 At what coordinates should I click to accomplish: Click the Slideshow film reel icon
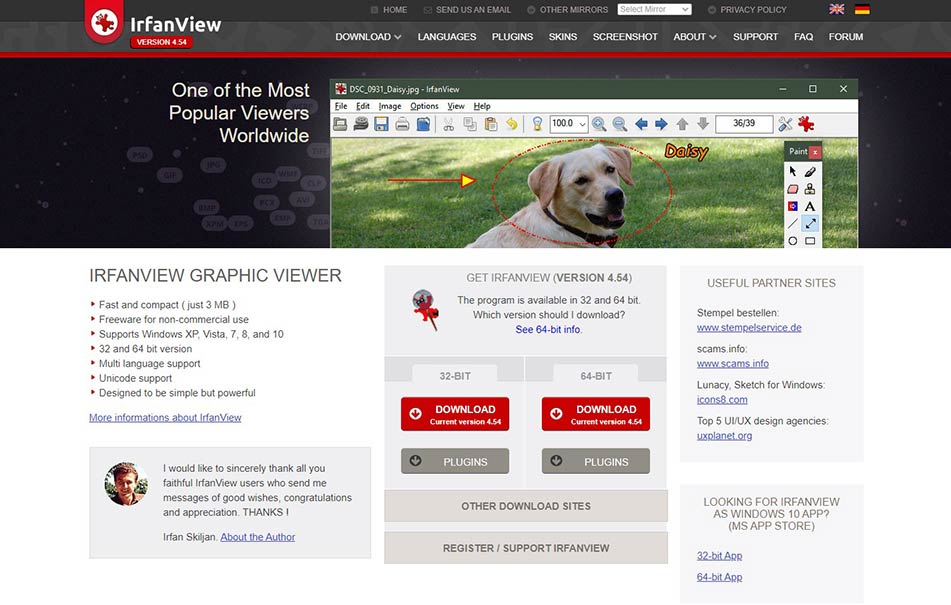(x=361, y=124)
